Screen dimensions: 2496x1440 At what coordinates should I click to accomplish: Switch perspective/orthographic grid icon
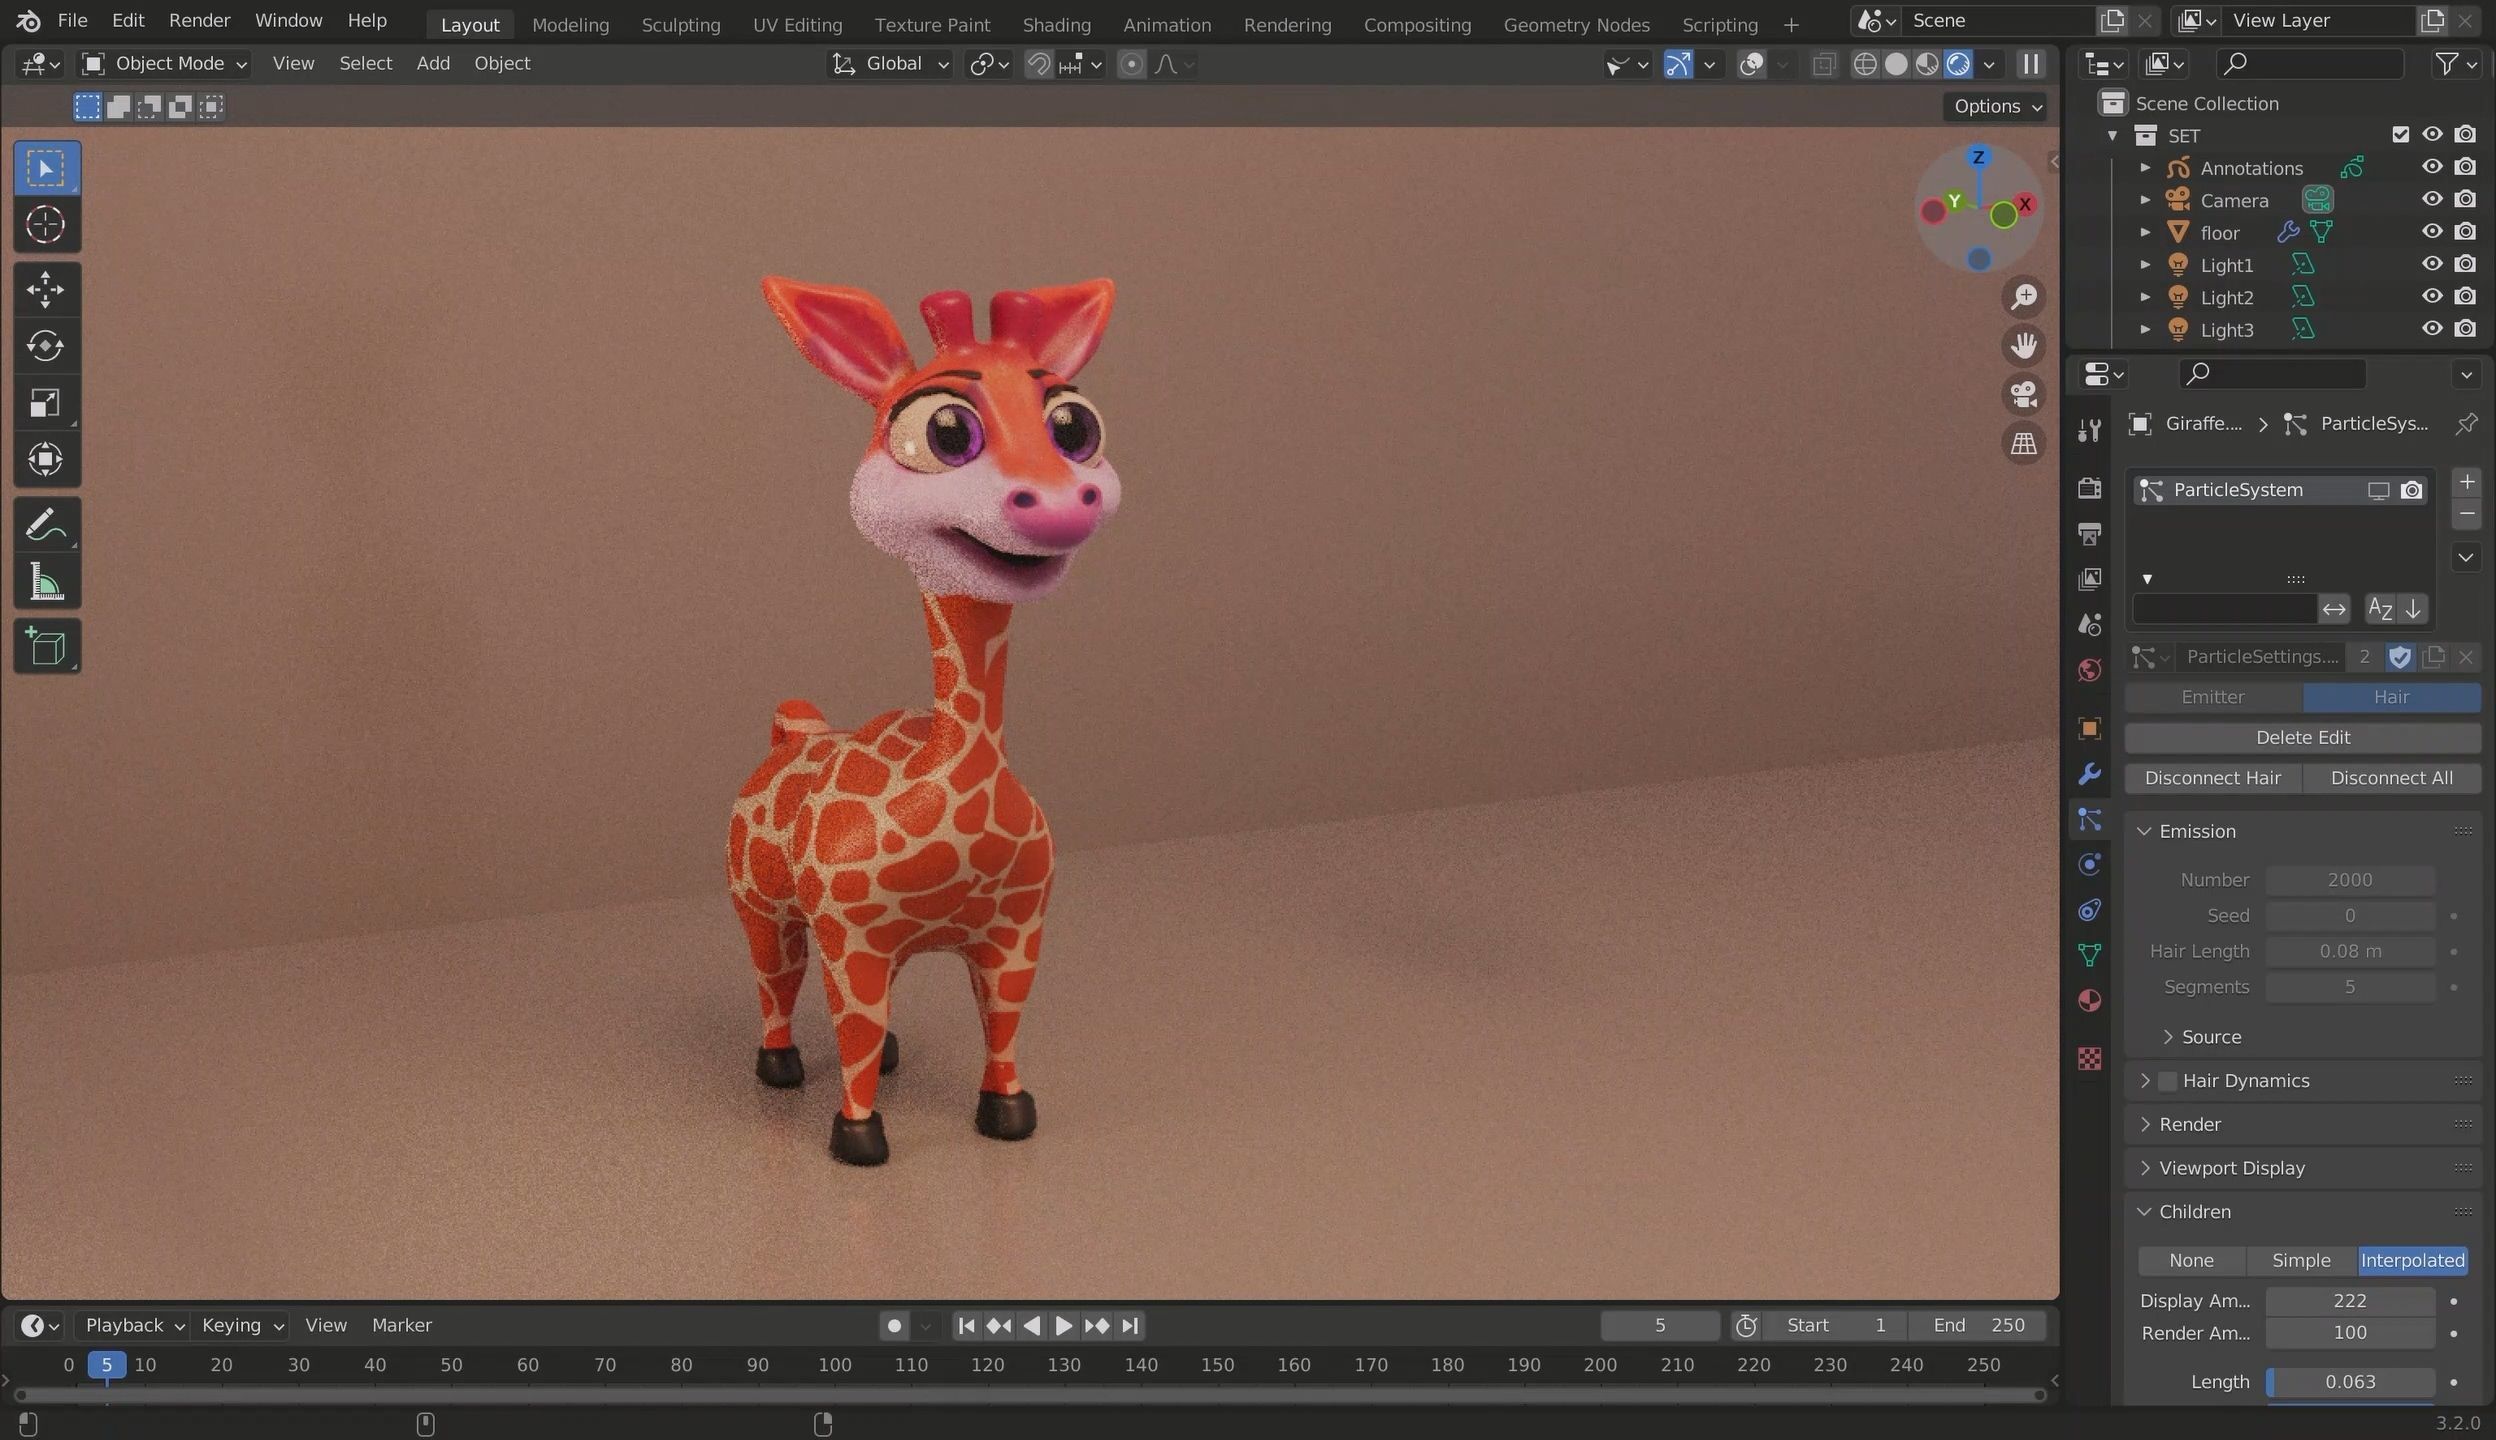(2024, 444)
